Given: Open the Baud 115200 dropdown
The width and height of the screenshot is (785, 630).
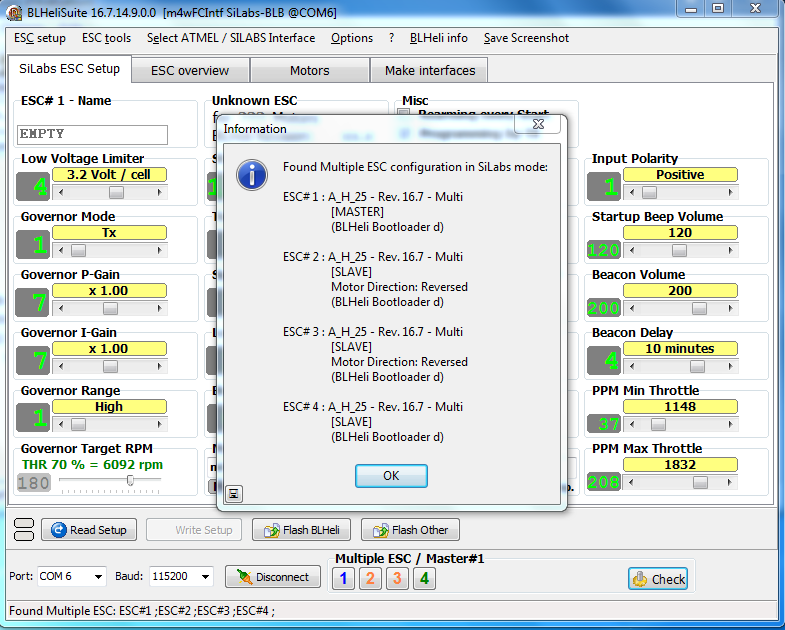Looking at the screenshot, I should [x=181, y=576].
